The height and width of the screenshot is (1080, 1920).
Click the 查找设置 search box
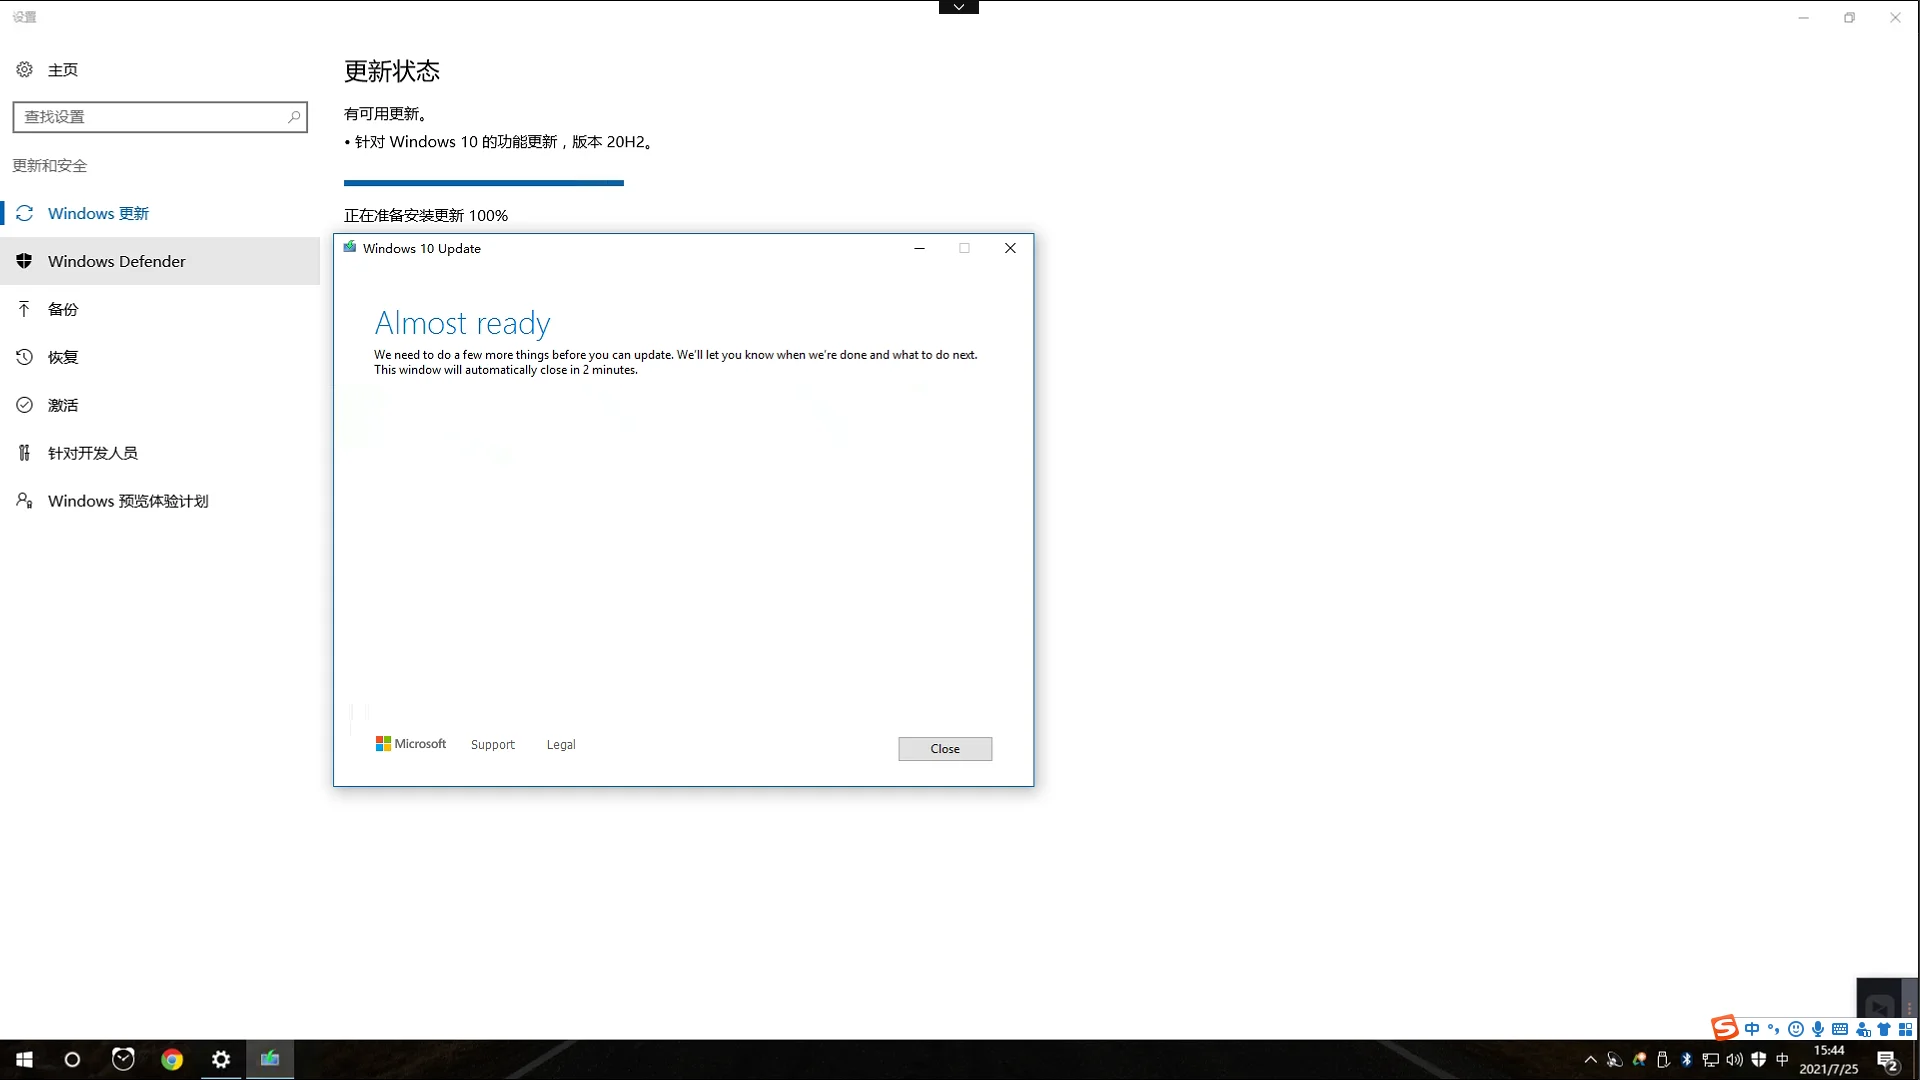click(160, 117)
